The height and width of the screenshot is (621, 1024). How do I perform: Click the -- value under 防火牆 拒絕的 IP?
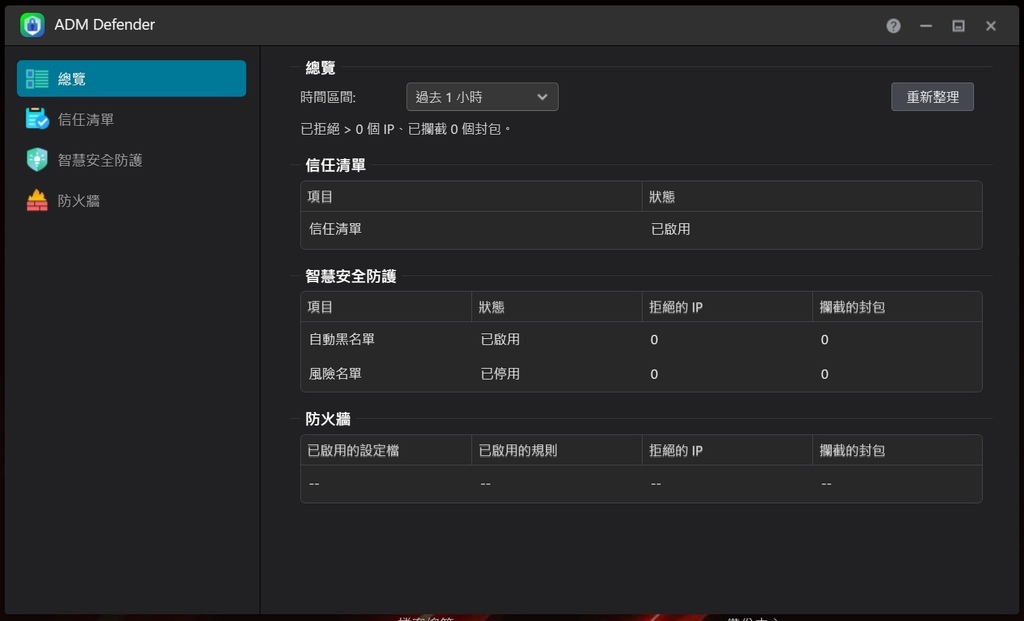tap(656, 484)
